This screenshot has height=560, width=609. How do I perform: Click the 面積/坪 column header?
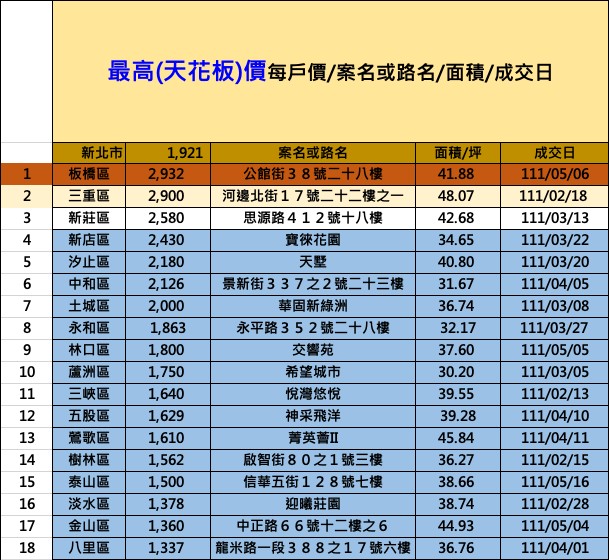(458, 153)
